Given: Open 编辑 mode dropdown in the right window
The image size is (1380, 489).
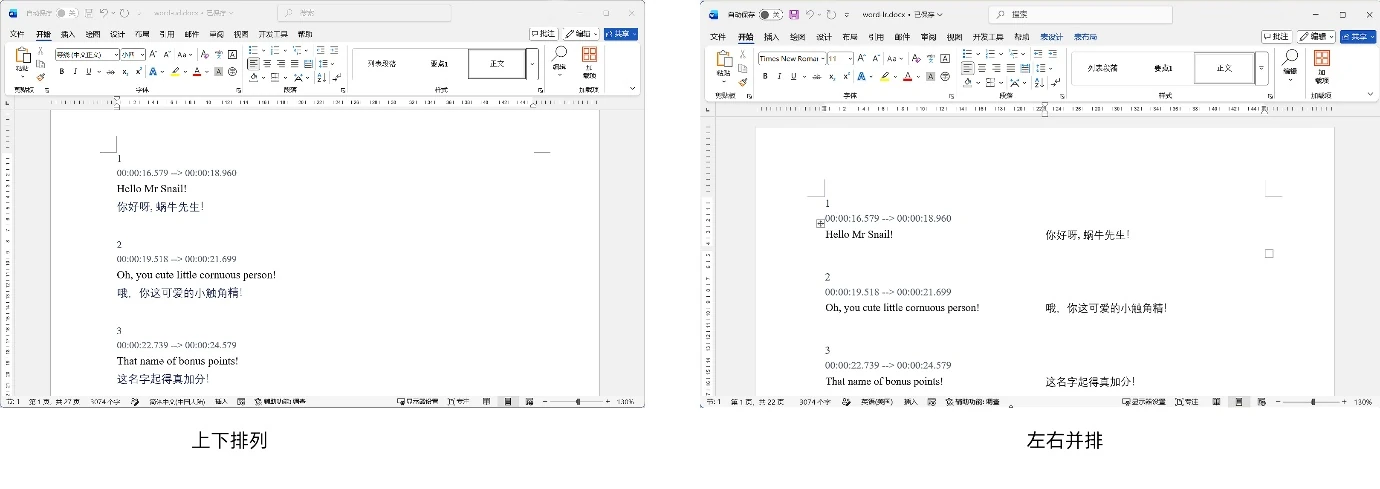Looking at the screenshot, I should [1316, 37].
